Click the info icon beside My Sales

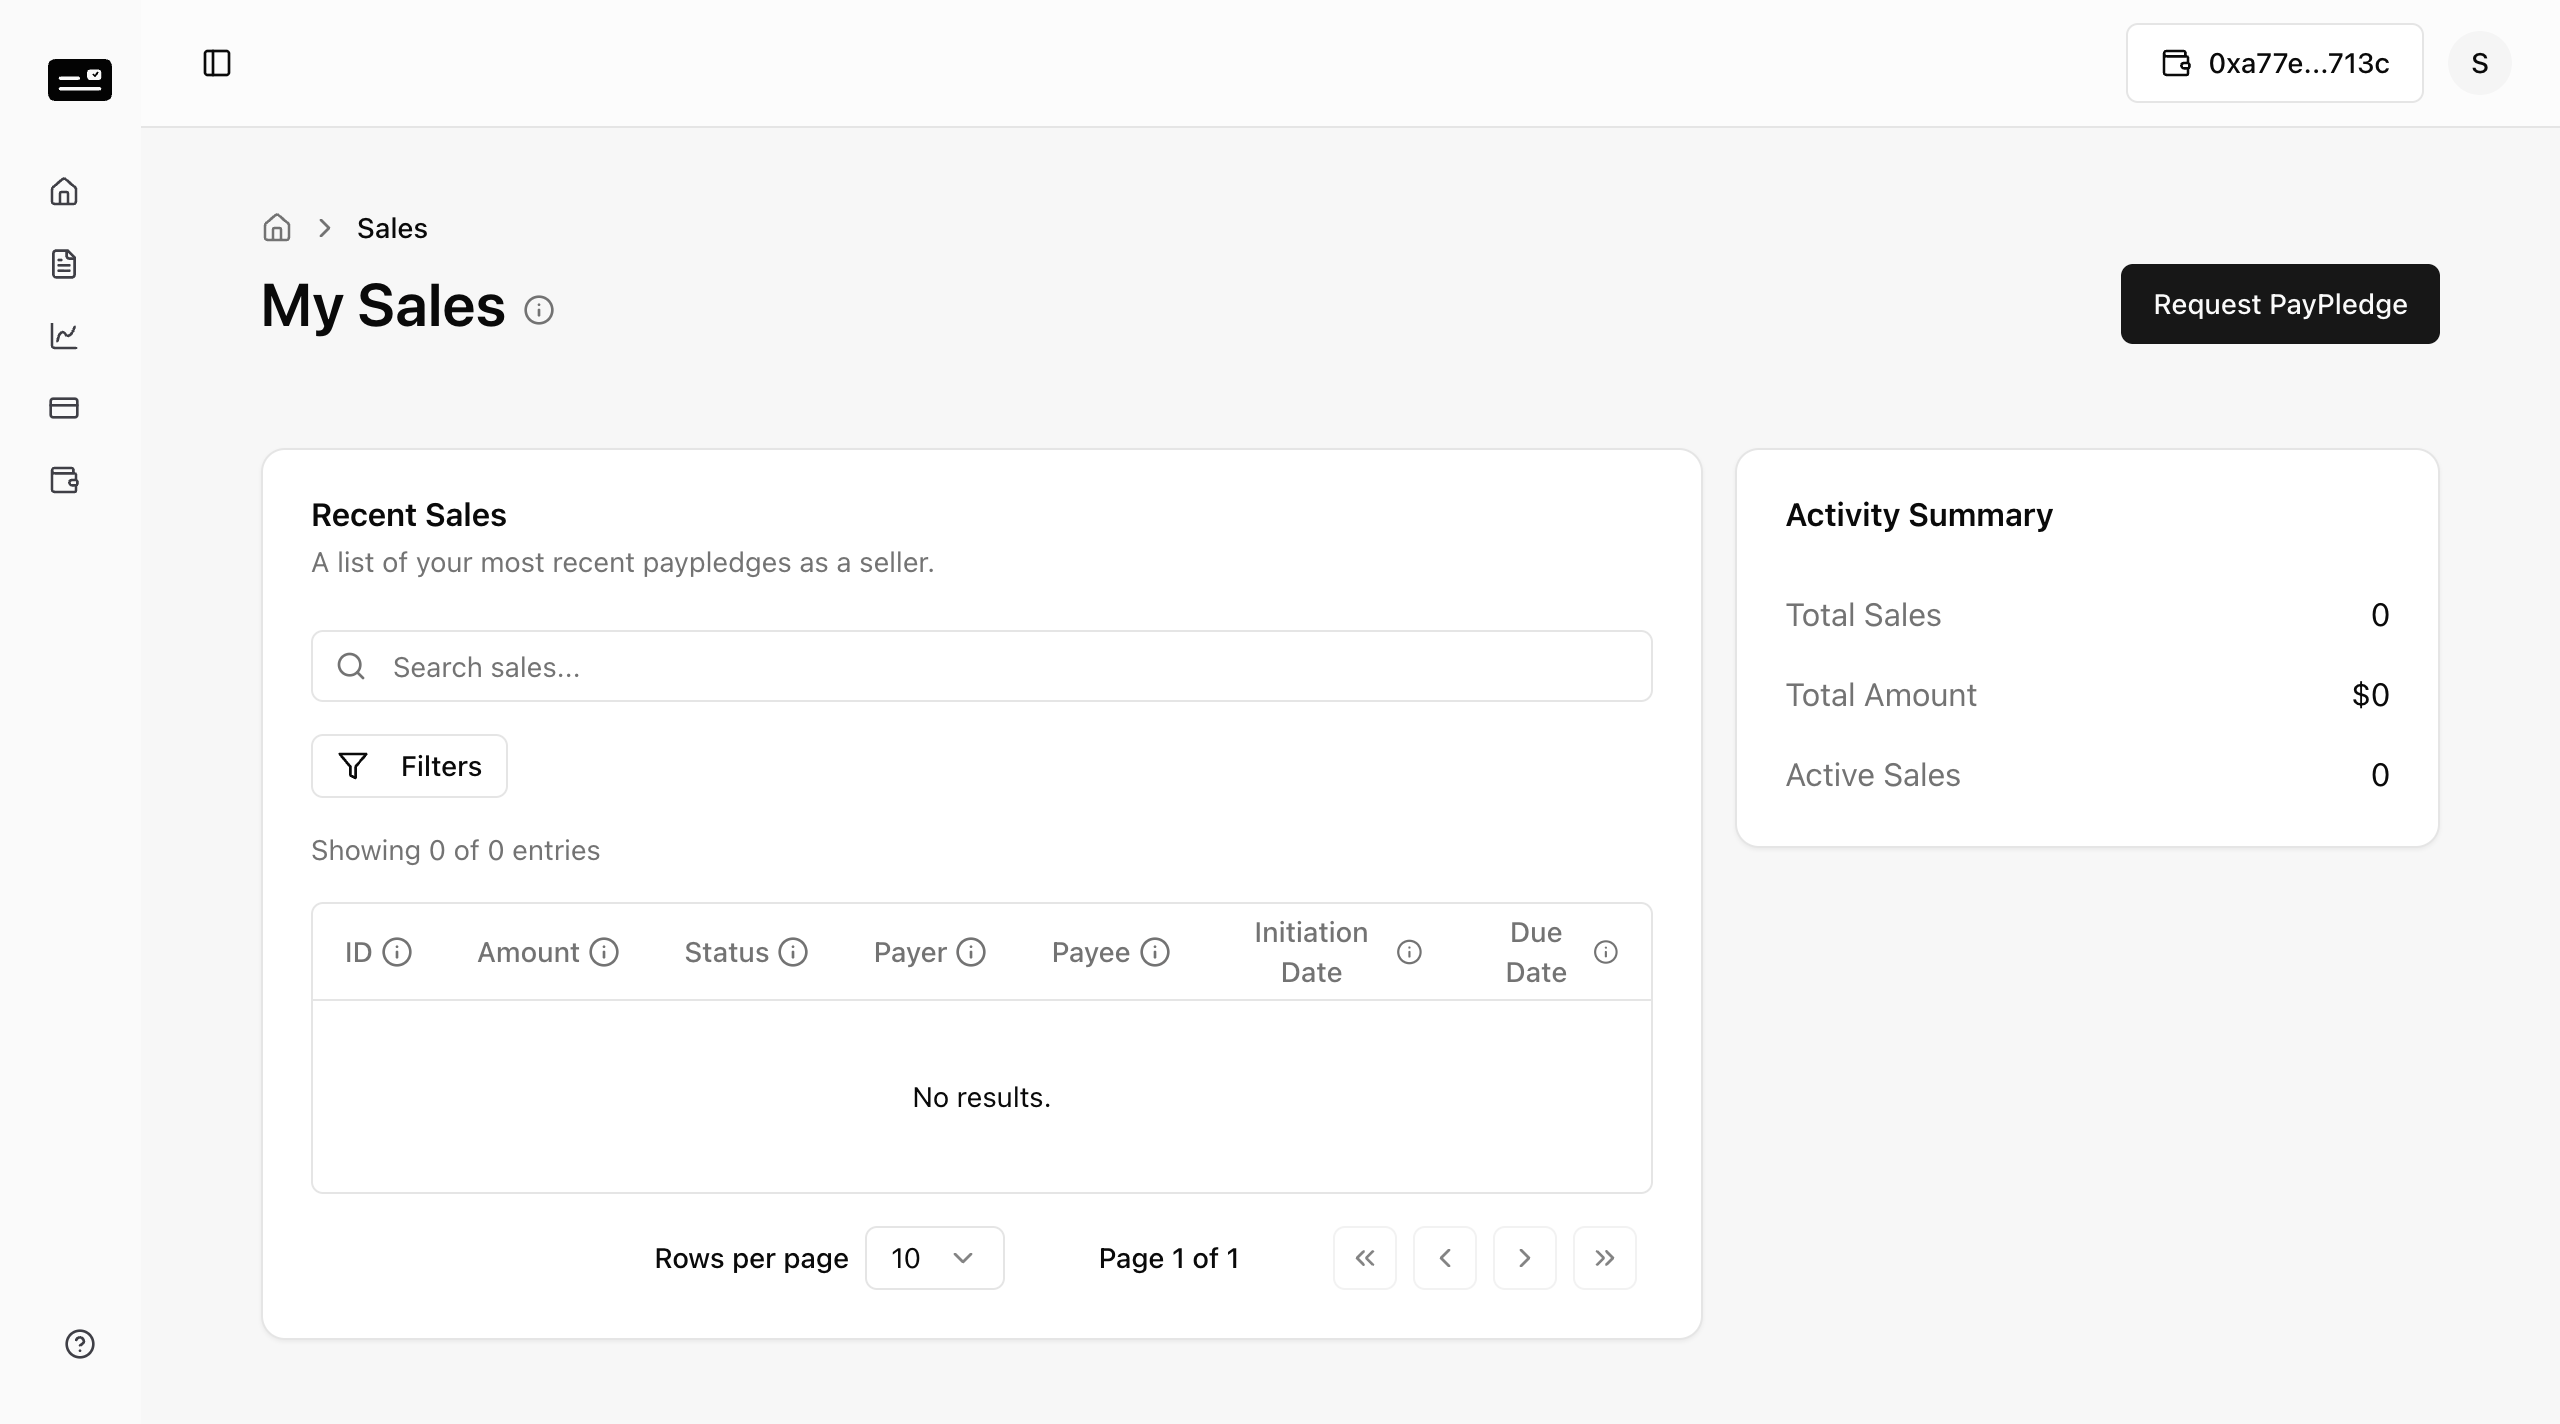coord(539,310)
